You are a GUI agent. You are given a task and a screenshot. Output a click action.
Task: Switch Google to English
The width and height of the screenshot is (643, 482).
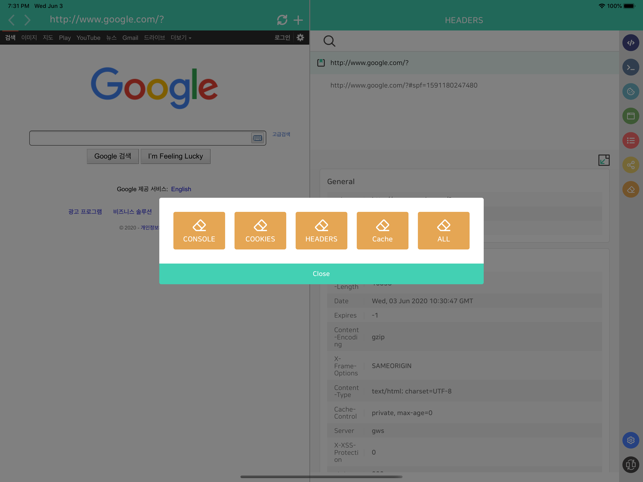[x=181, y=189]
